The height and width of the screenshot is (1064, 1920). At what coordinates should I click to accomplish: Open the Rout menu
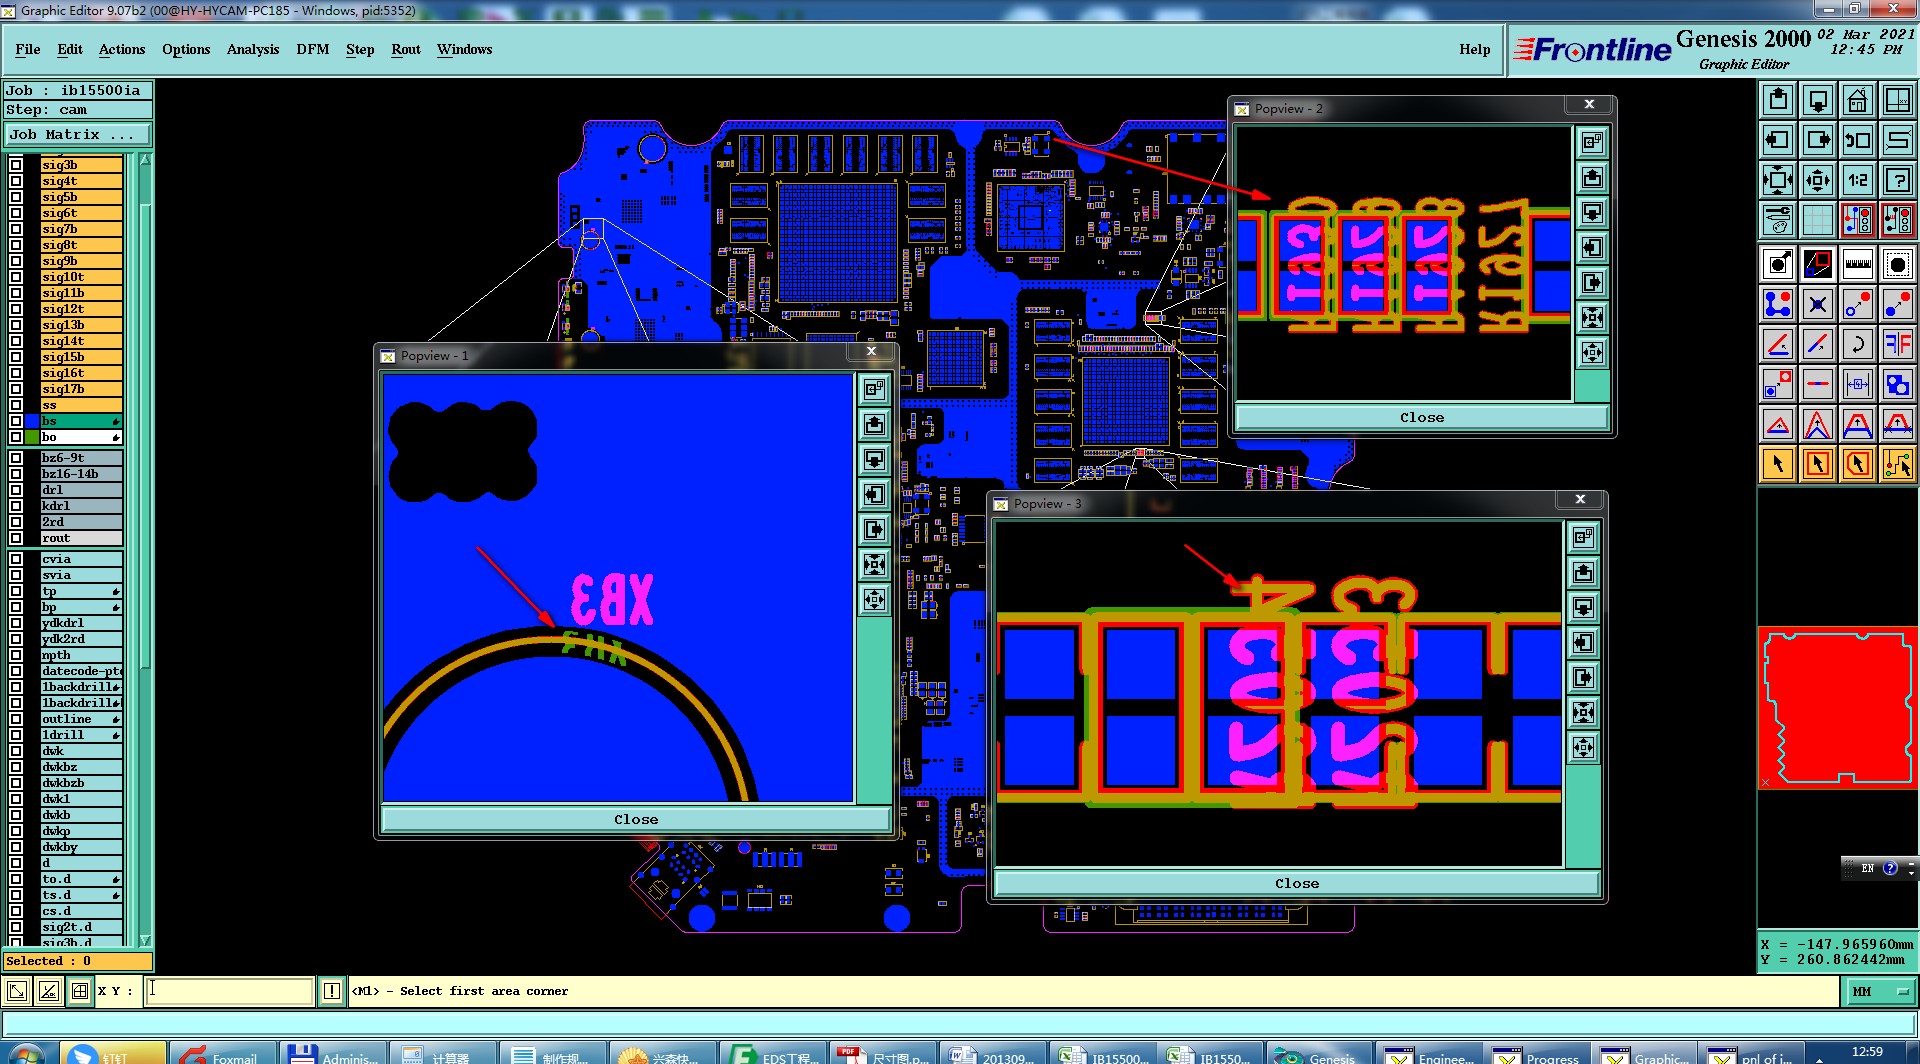[x=406, y=49]
